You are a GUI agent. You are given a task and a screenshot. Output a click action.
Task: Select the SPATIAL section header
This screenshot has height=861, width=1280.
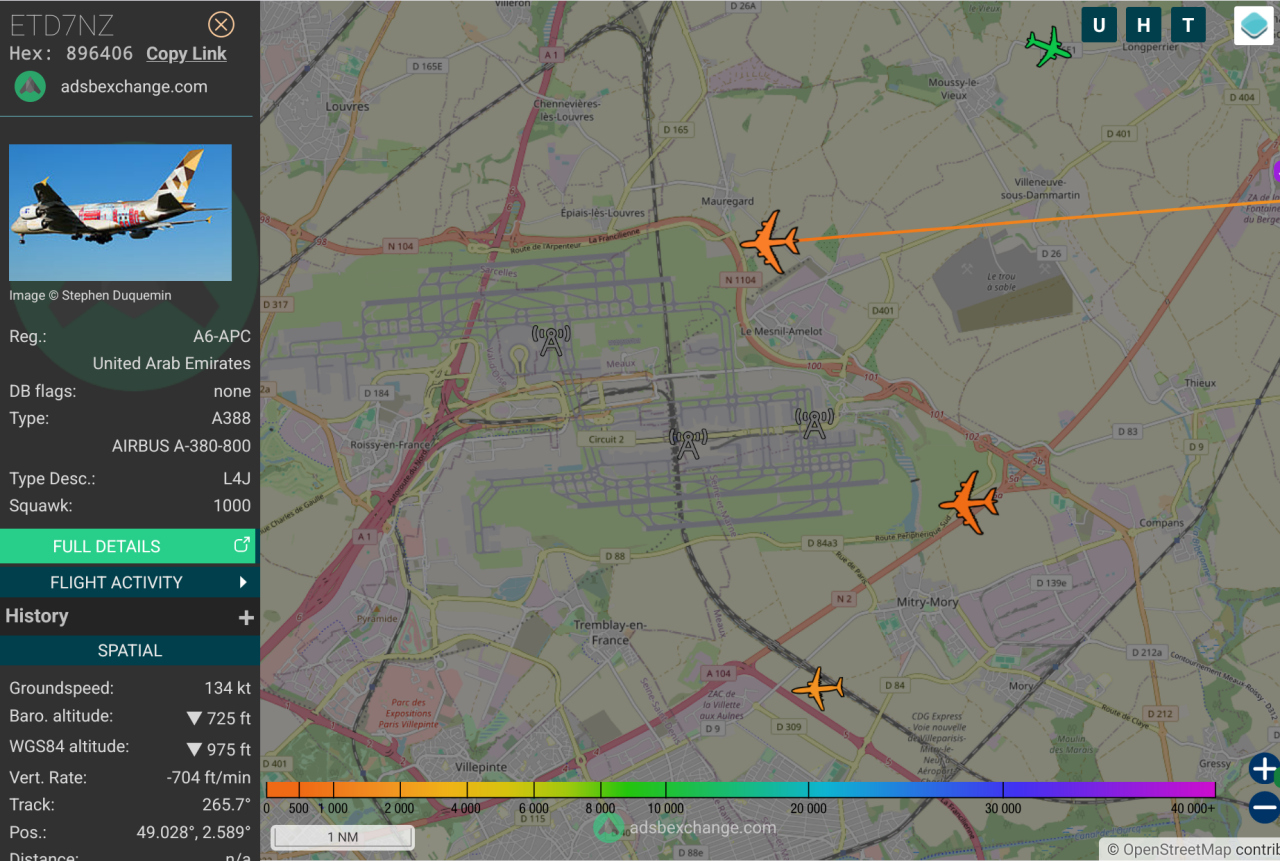point(129,650)
